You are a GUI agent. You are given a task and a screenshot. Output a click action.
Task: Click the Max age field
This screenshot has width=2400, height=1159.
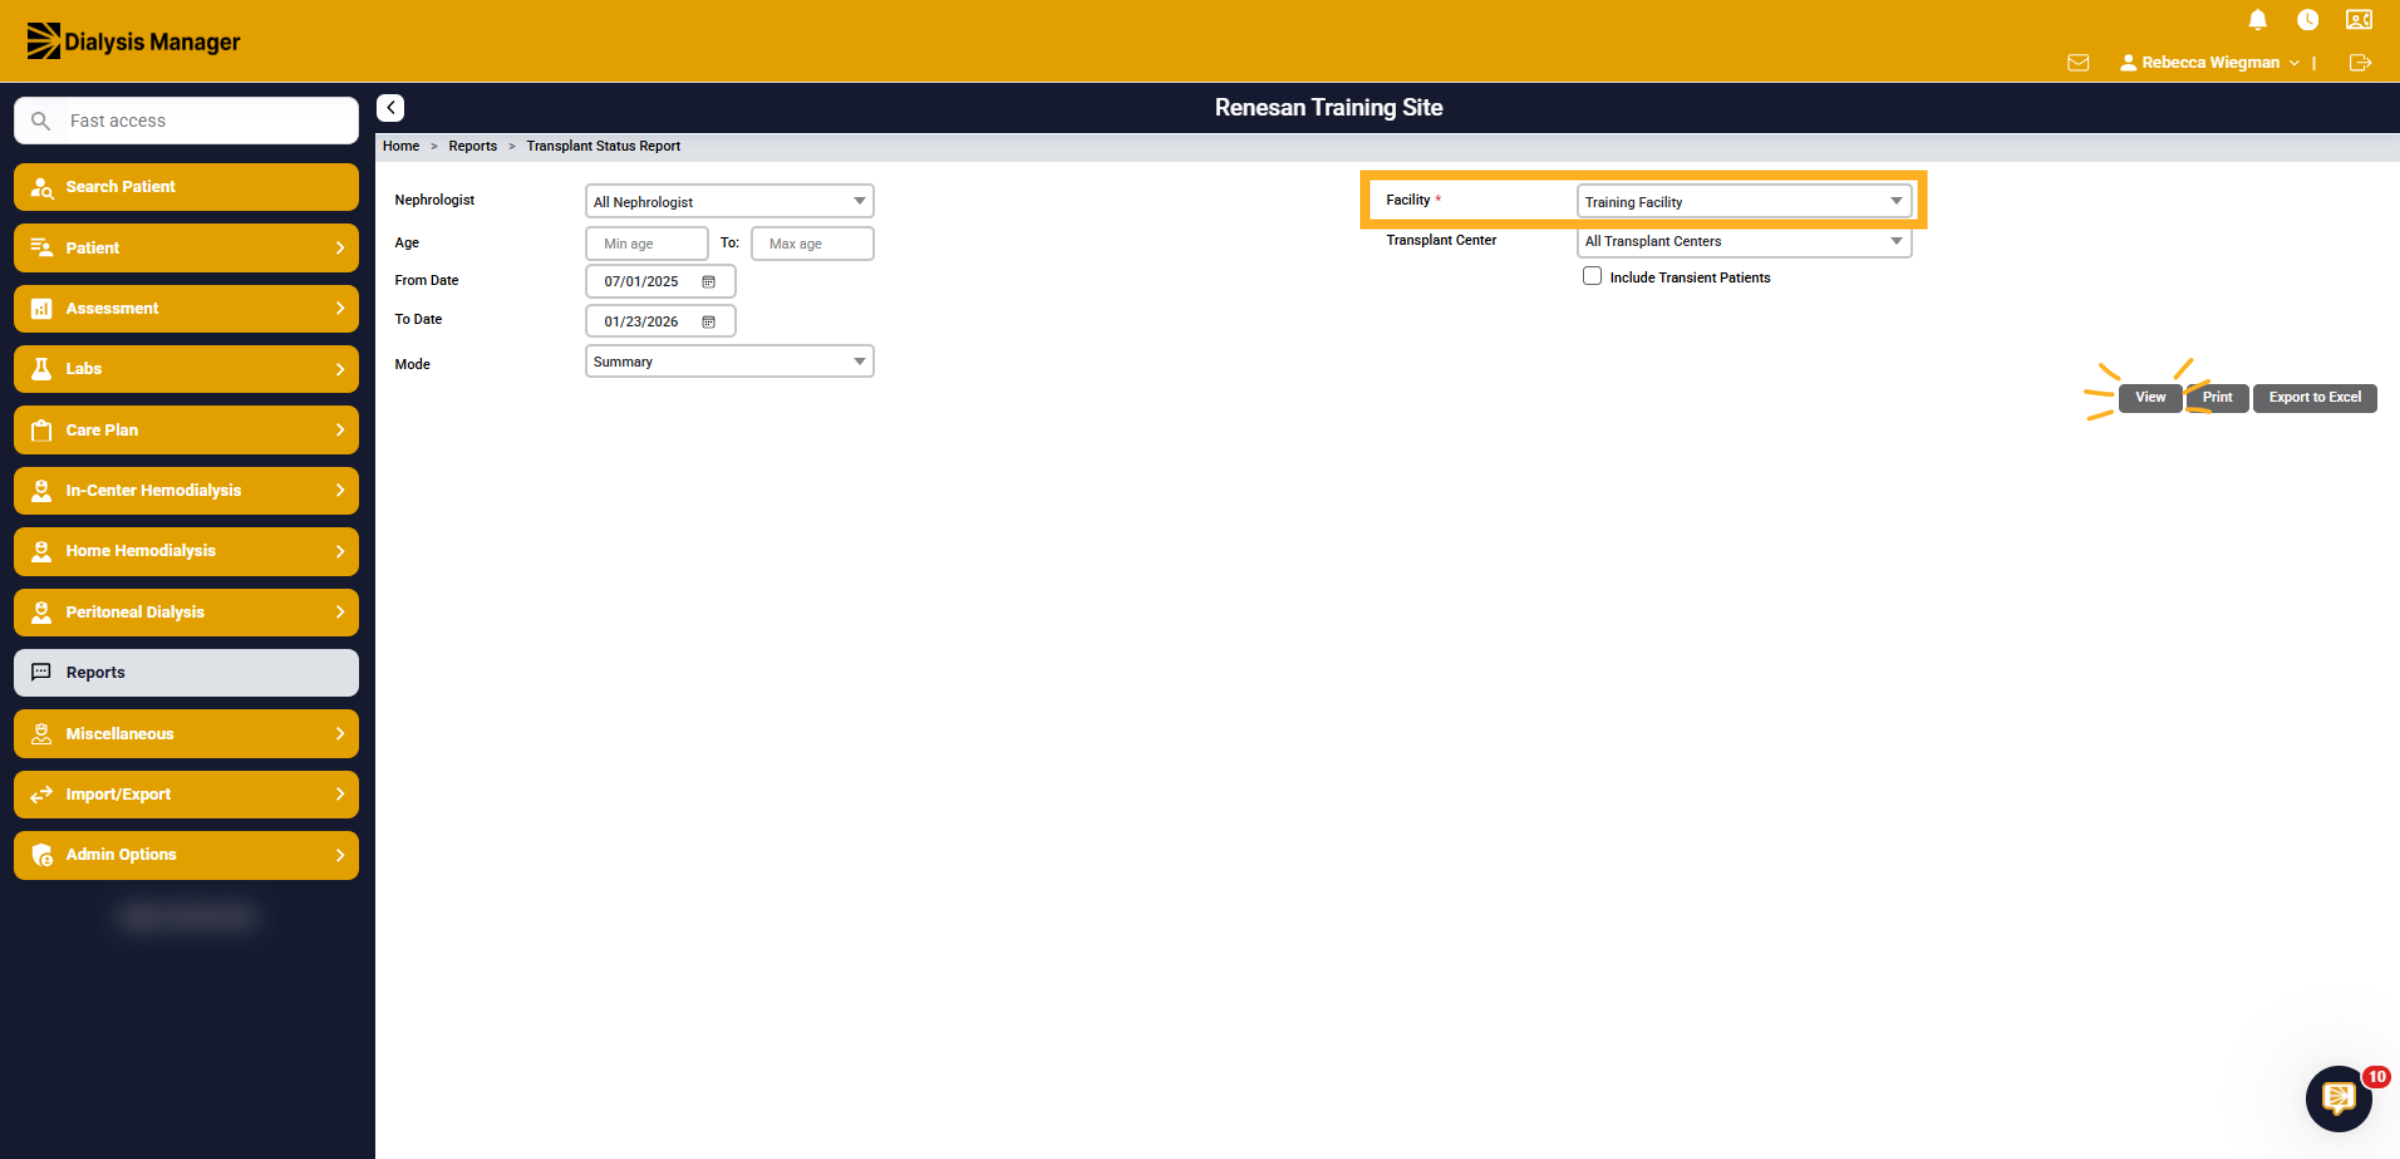[x=812, y=243]
